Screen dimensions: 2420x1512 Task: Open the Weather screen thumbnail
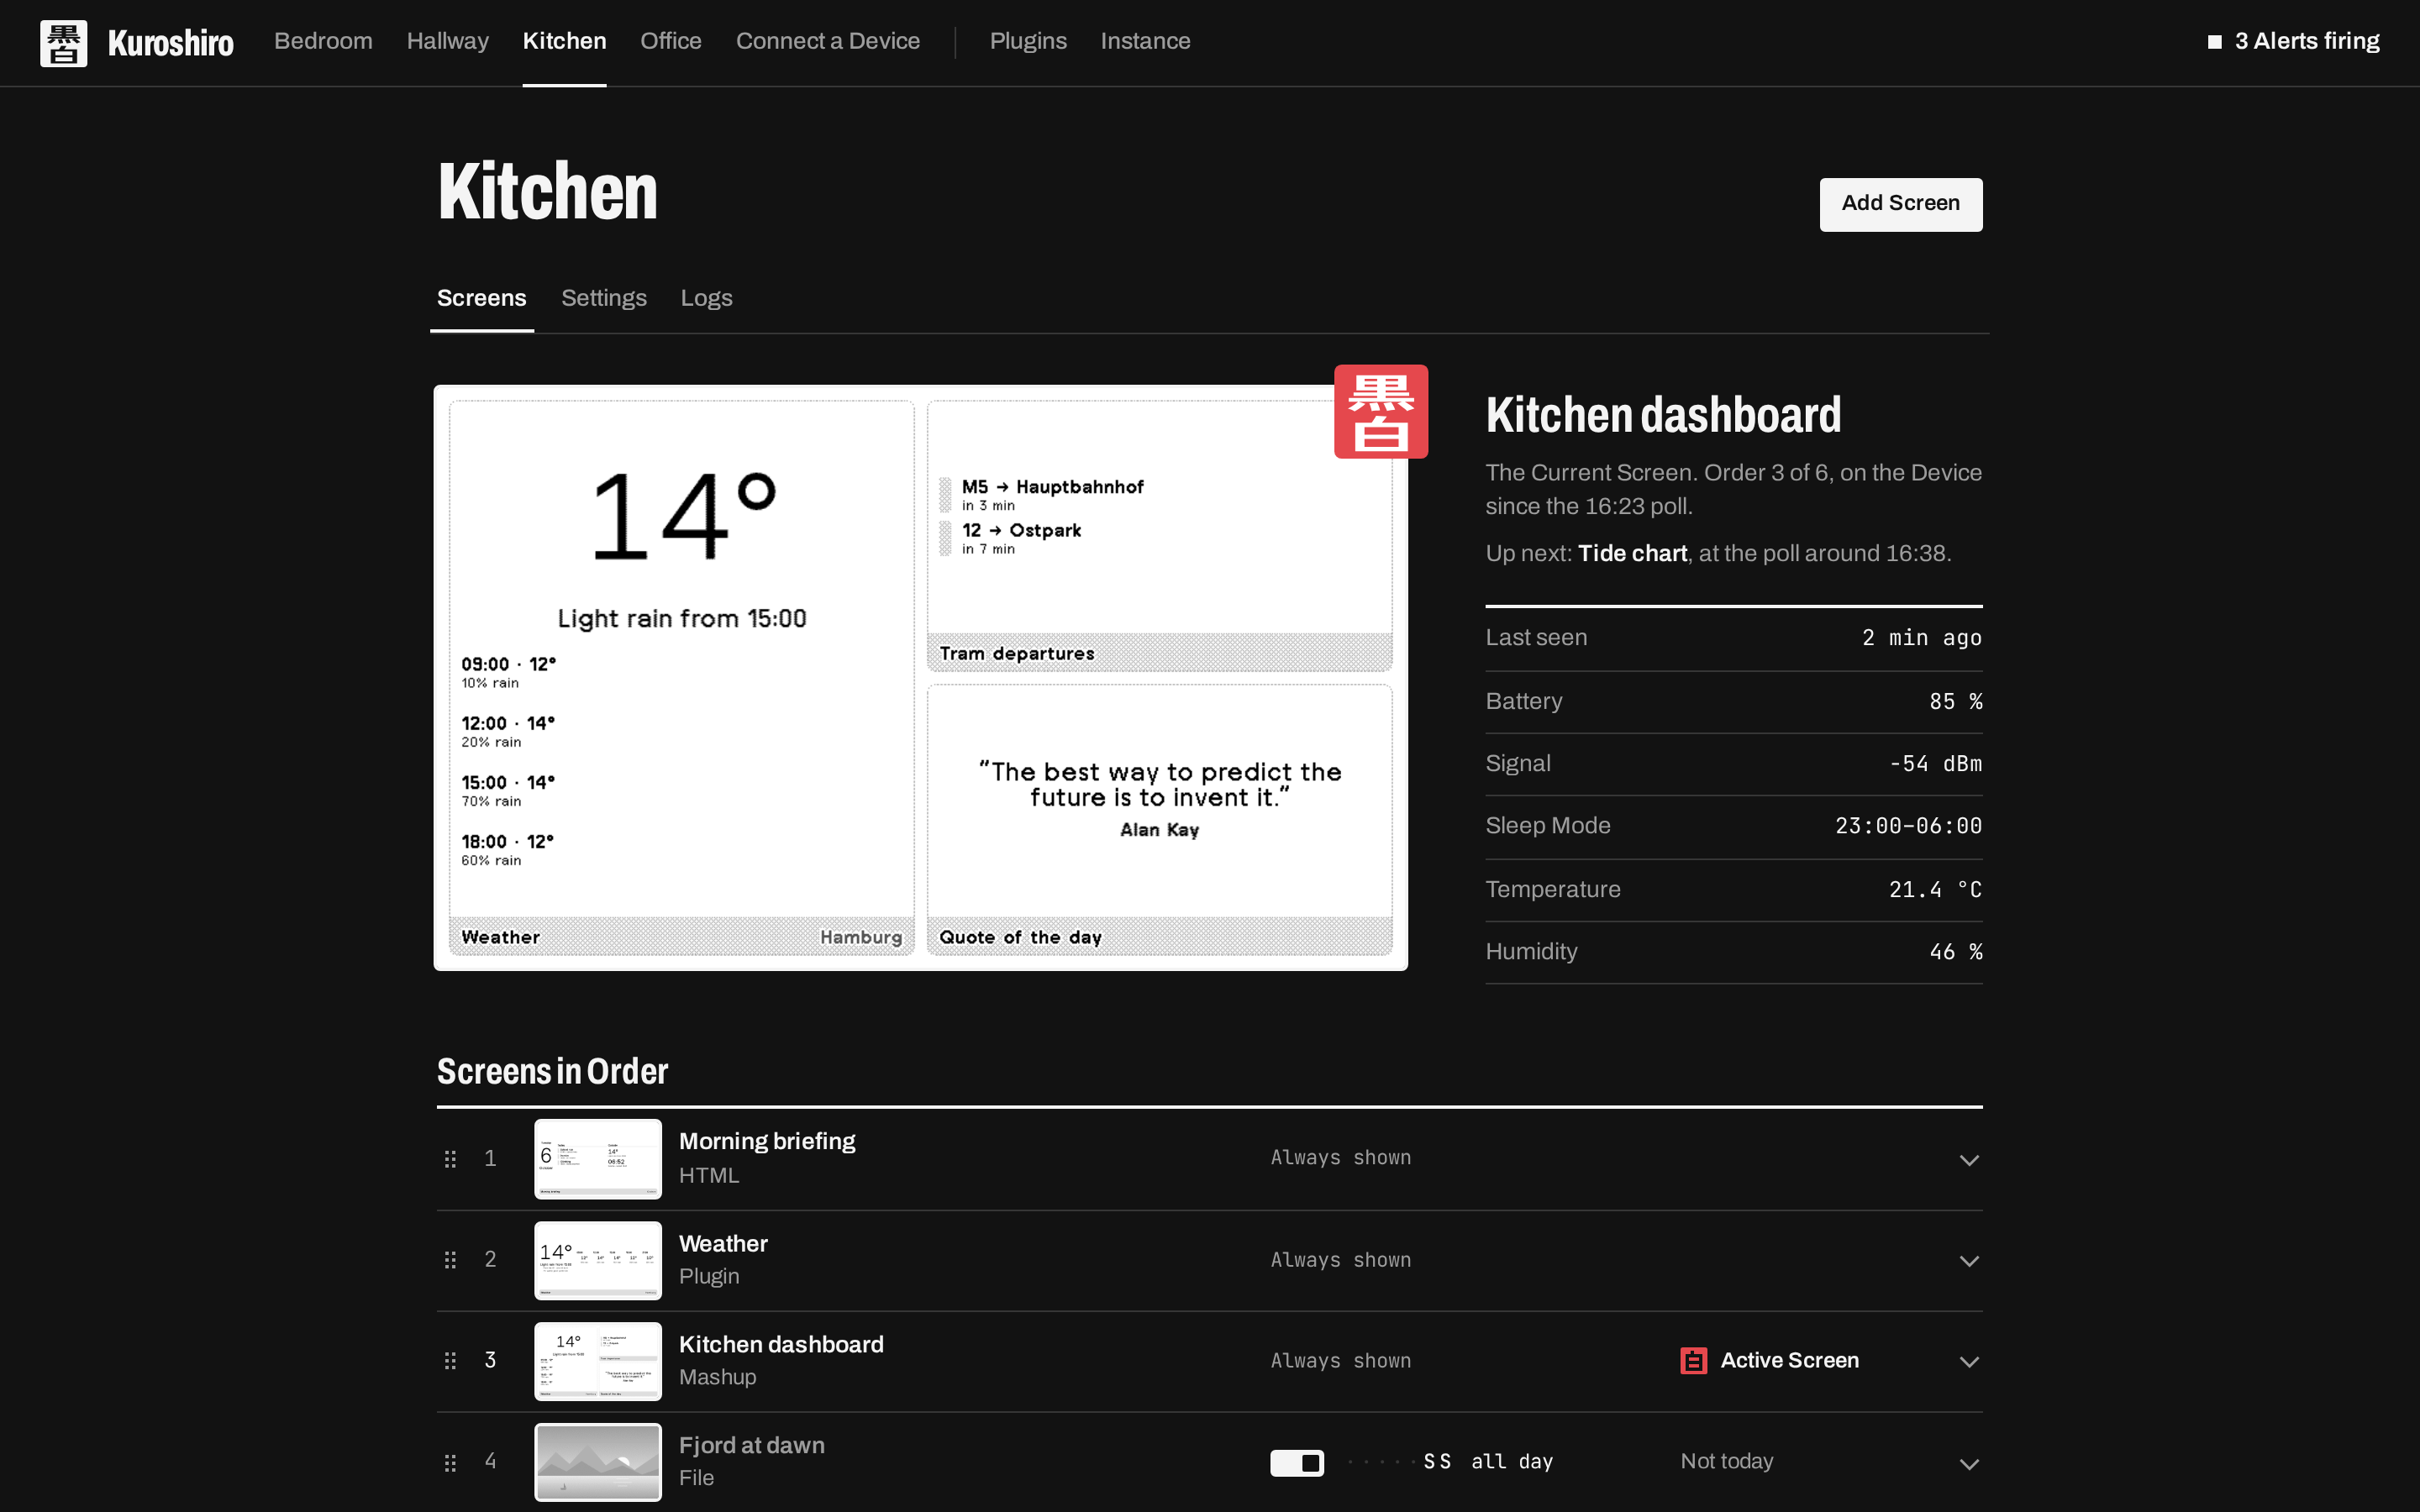coord(597,1260)
